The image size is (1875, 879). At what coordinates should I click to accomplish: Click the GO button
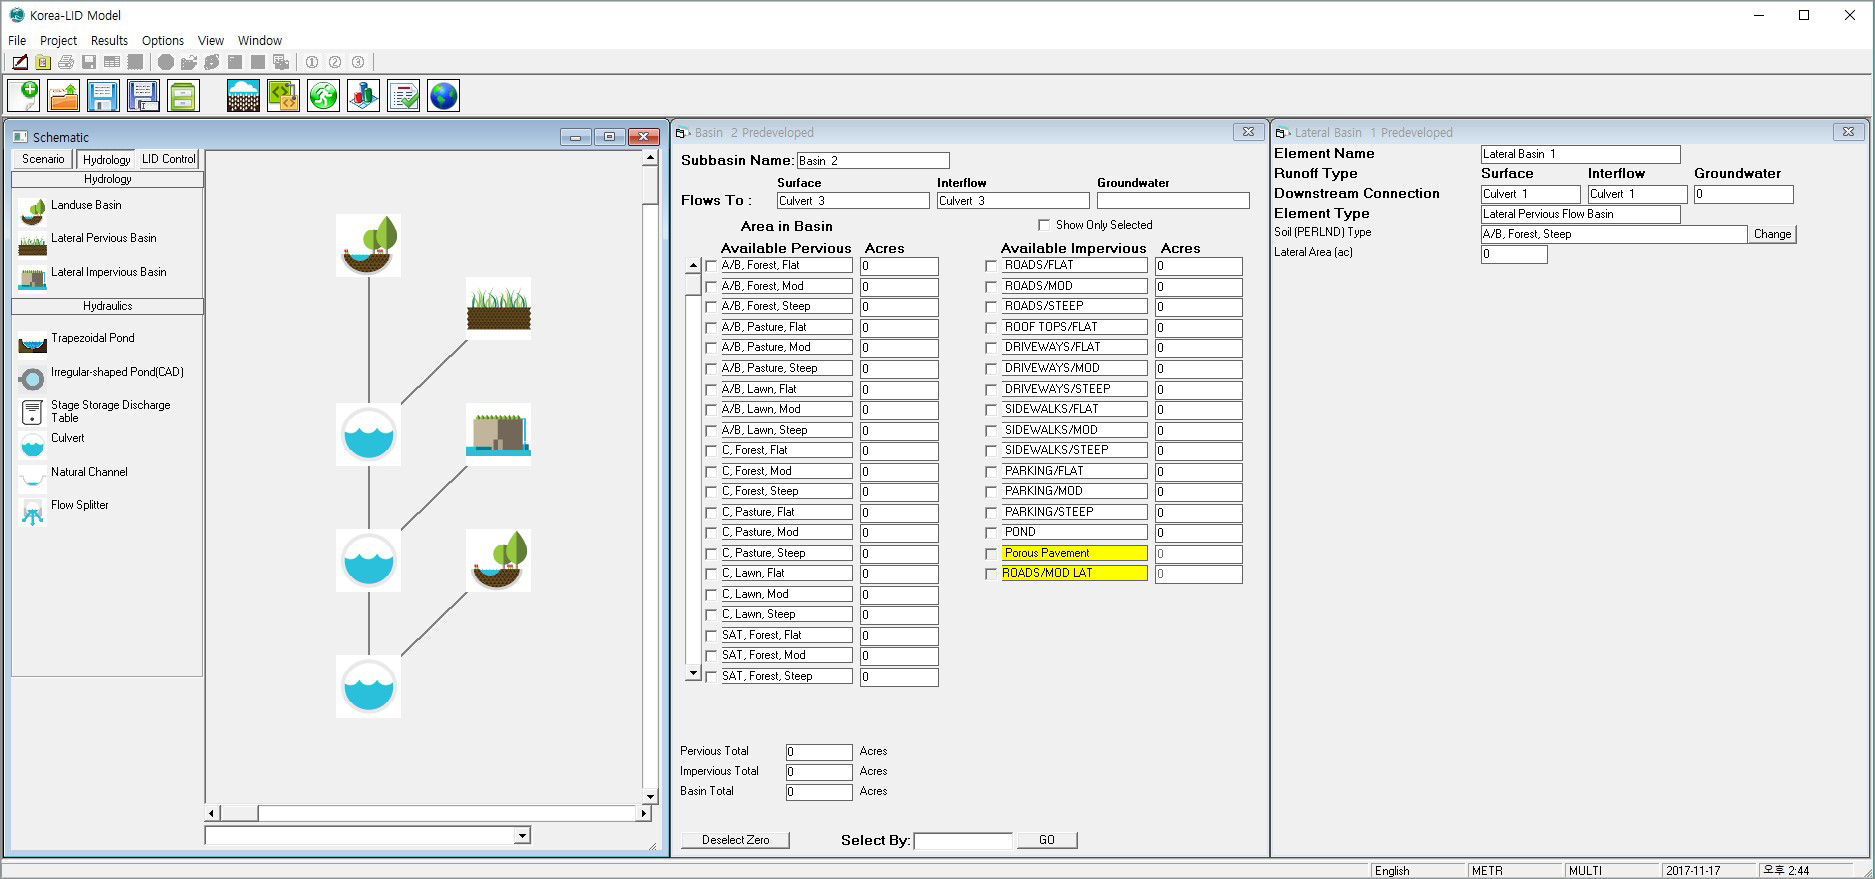tap(1047, 840)
